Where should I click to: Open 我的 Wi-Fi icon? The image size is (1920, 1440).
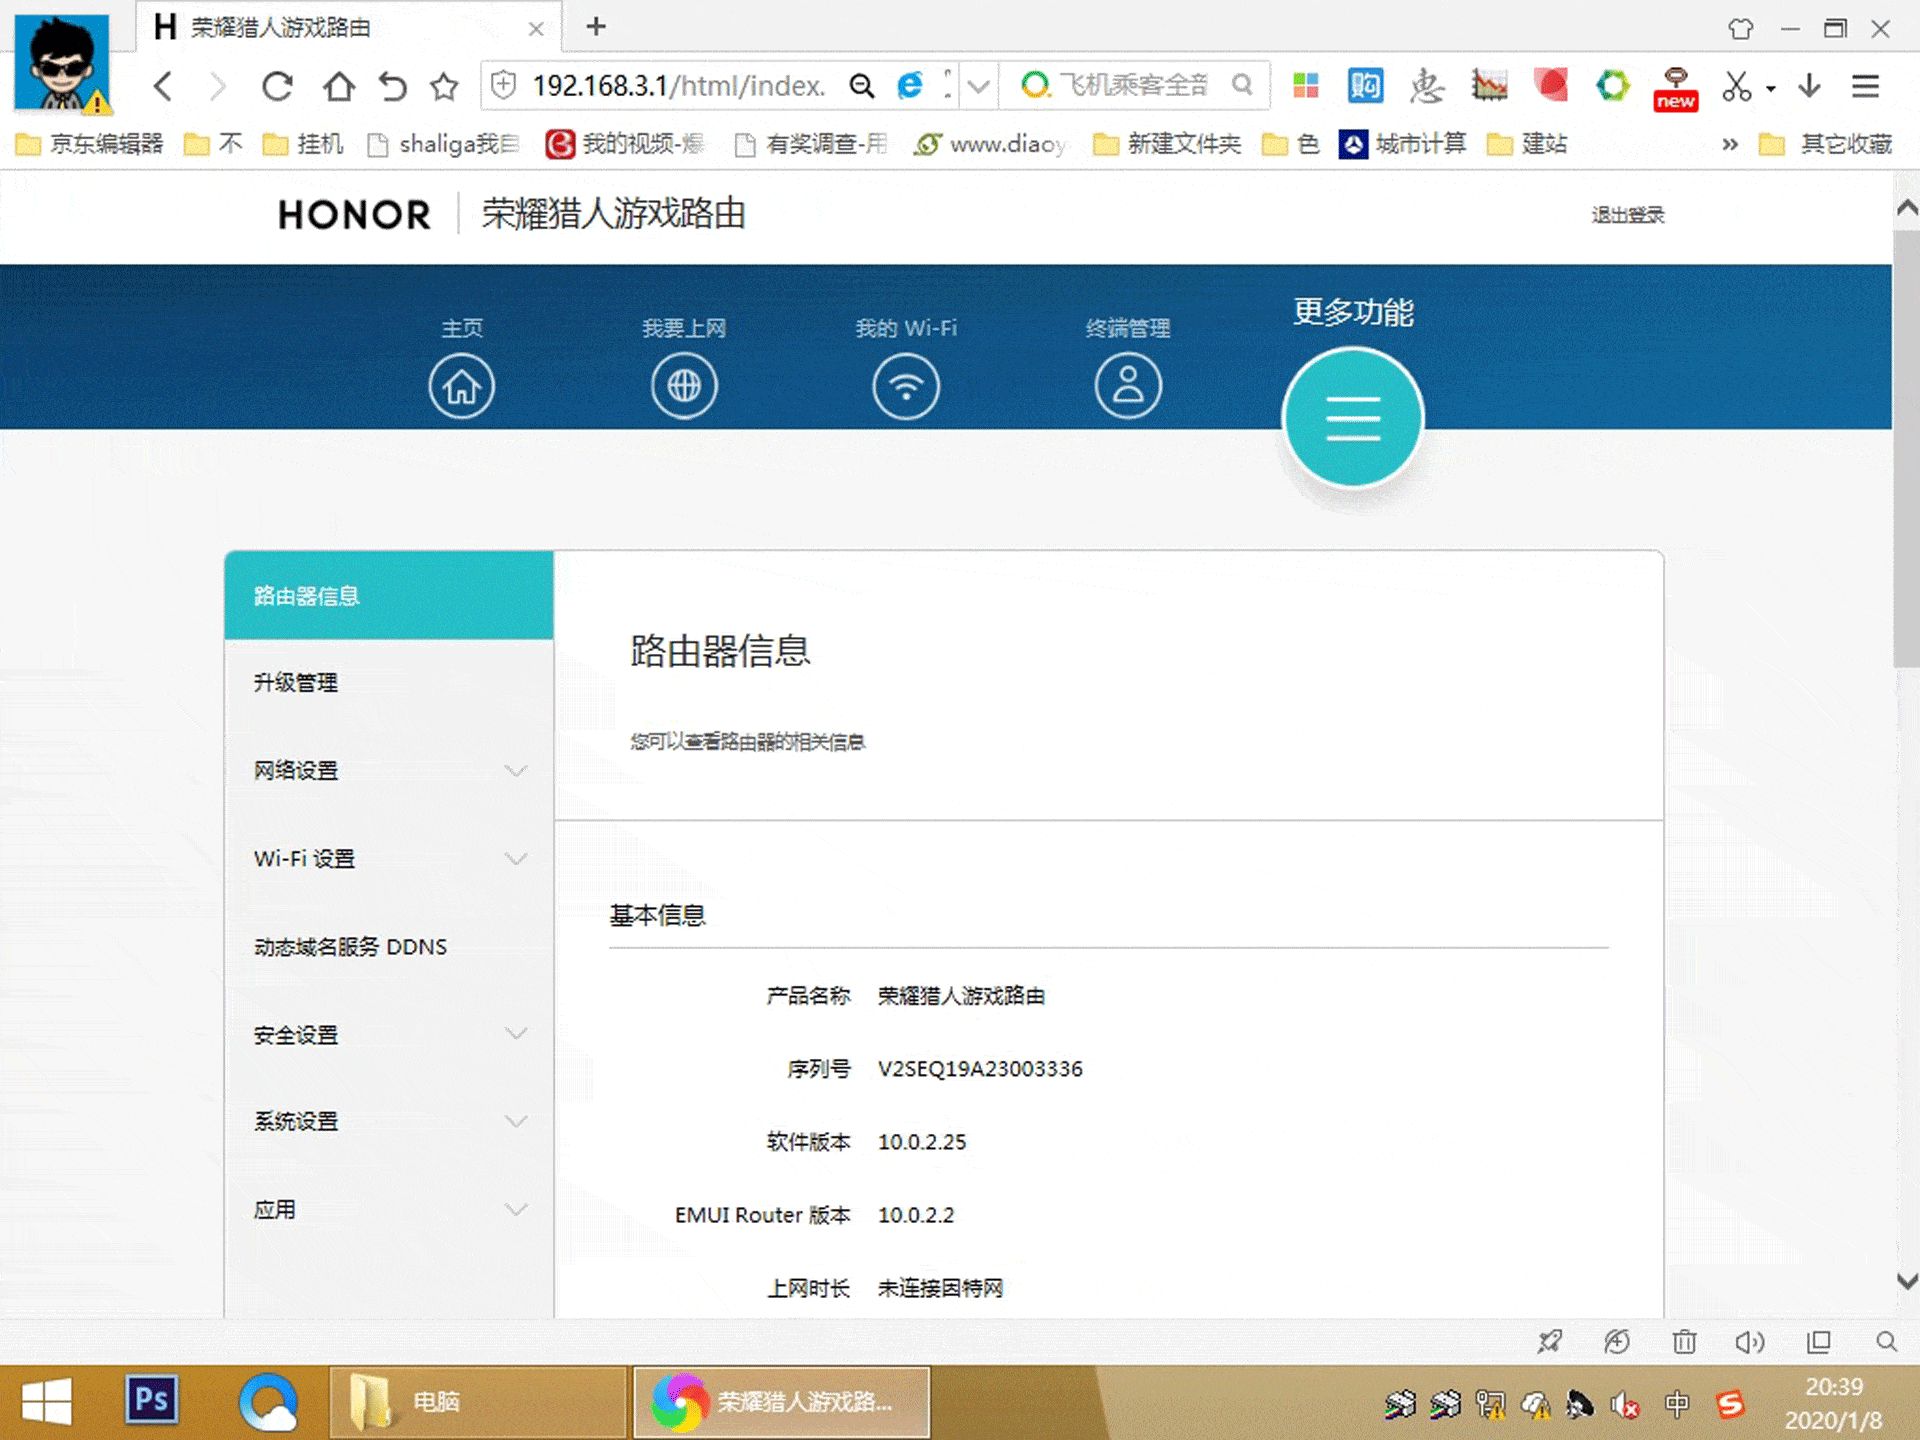906,386
